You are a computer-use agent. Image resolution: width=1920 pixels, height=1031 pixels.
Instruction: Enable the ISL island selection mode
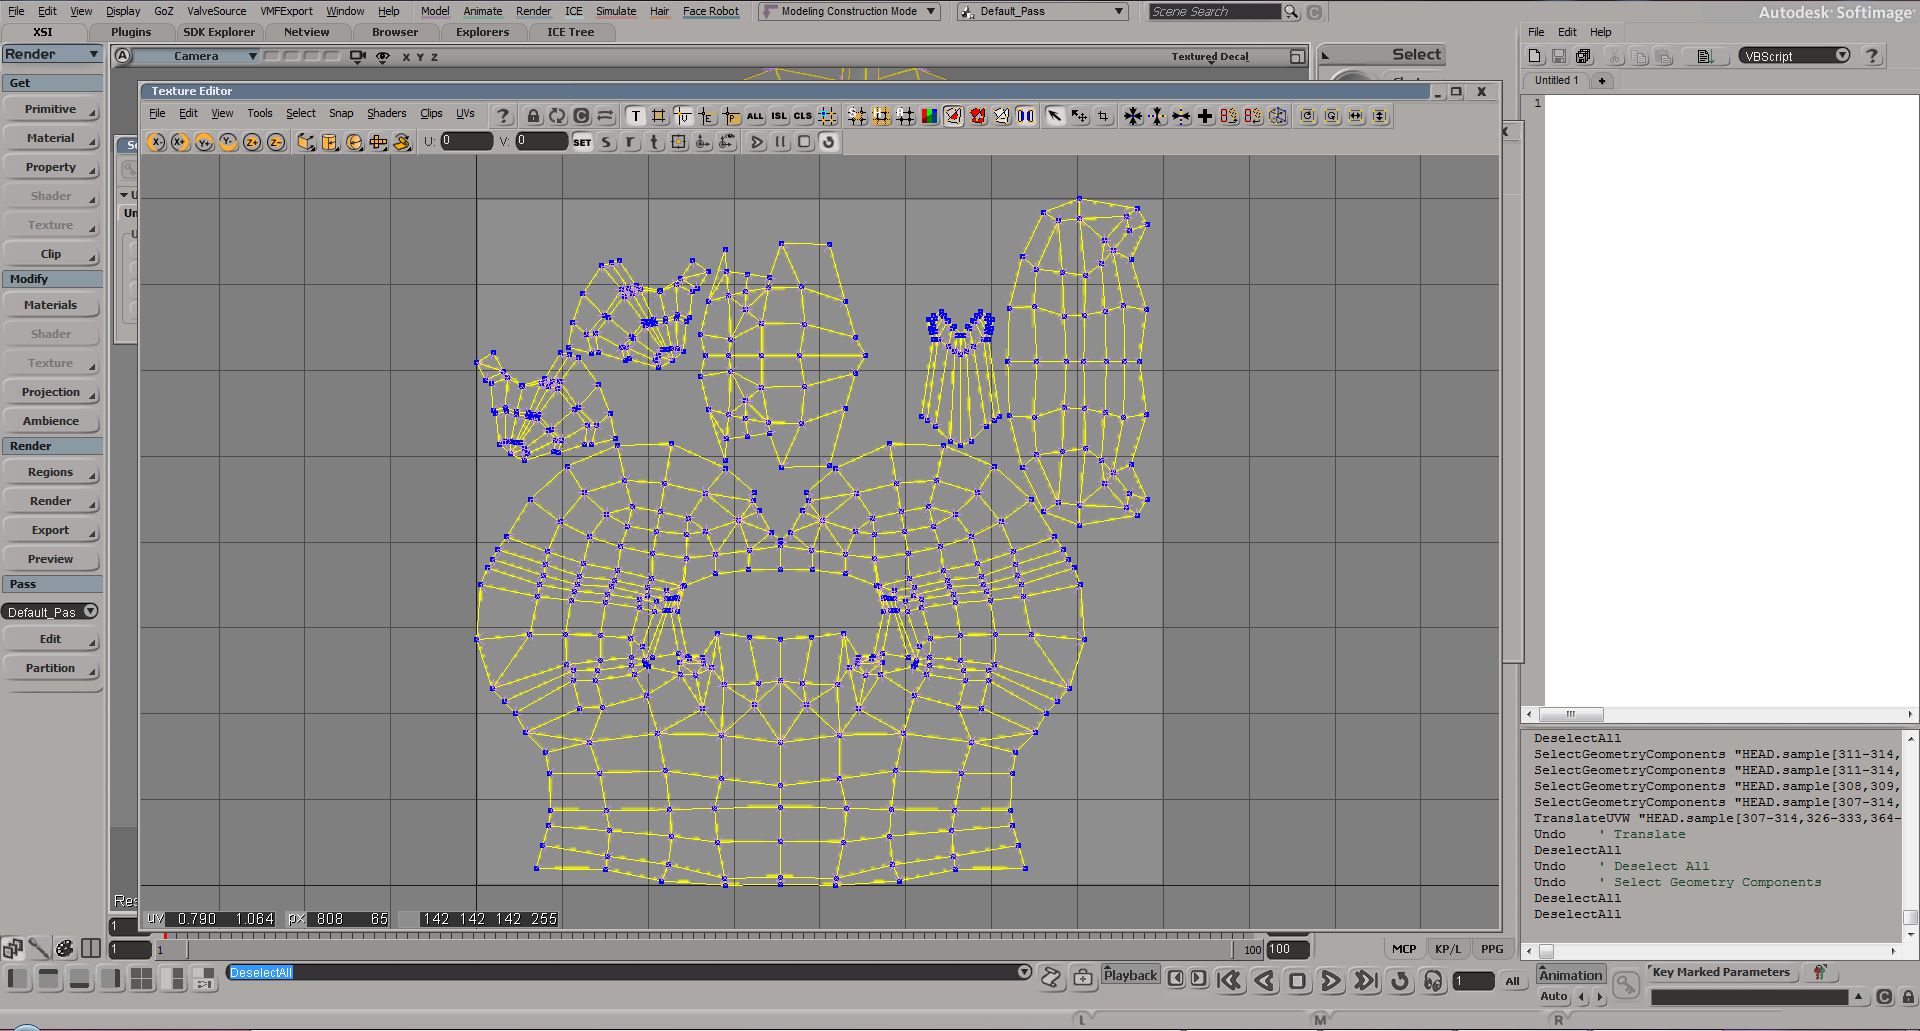[x=778, y=116]
